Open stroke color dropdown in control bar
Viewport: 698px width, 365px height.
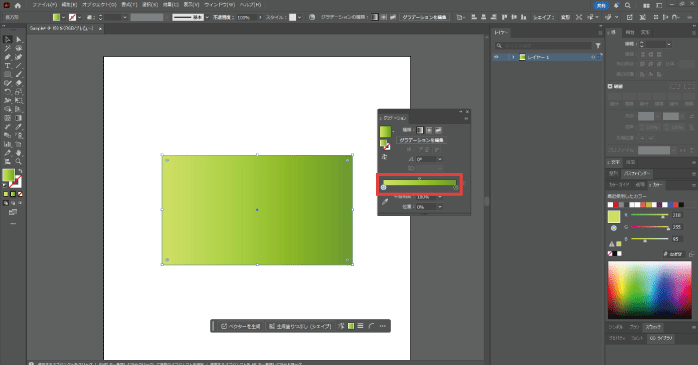pos(79,17)
